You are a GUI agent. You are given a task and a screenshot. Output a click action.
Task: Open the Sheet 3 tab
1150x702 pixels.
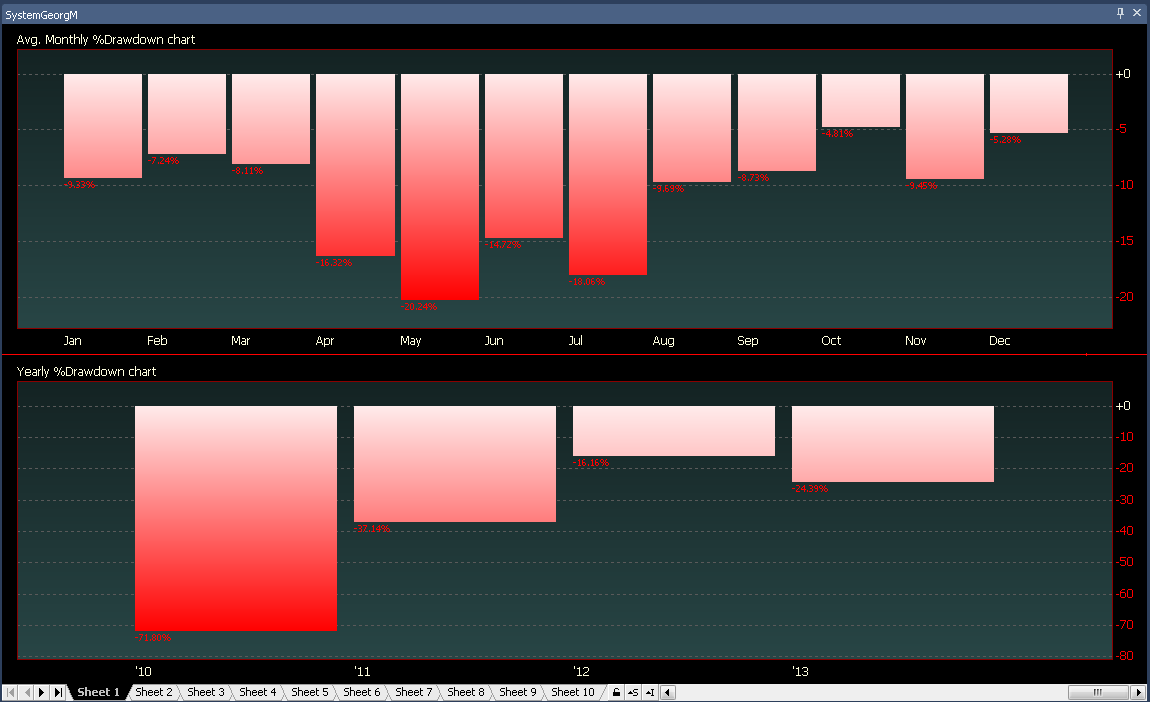205,692
